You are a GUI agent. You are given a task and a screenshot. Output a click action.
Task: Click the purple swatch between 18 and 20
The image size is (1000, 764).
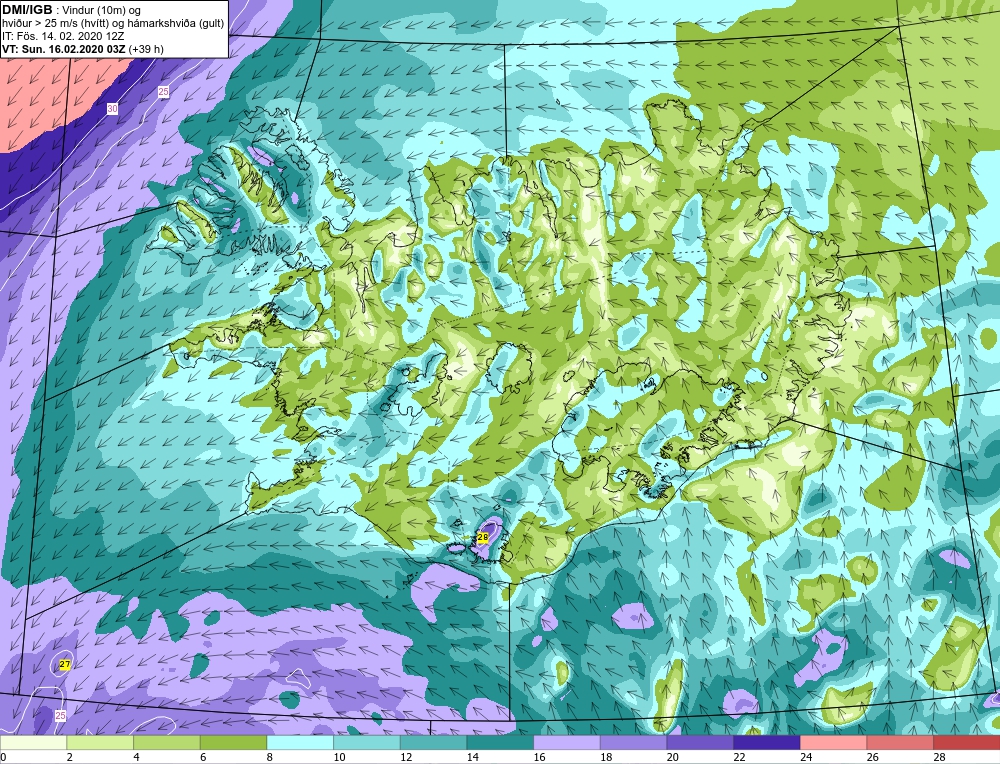(633, 743)
